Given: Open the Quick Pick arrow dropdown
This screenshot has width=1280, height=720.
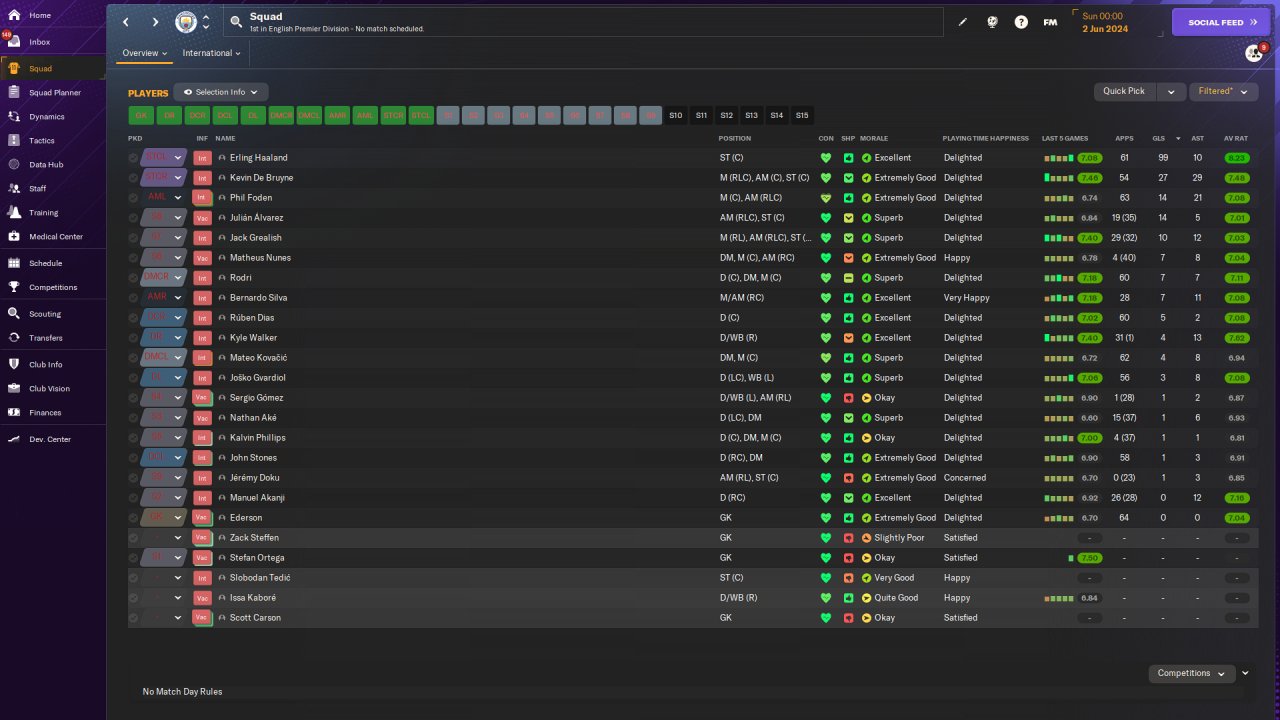Looking at the screenshot, I should 1171,91.
